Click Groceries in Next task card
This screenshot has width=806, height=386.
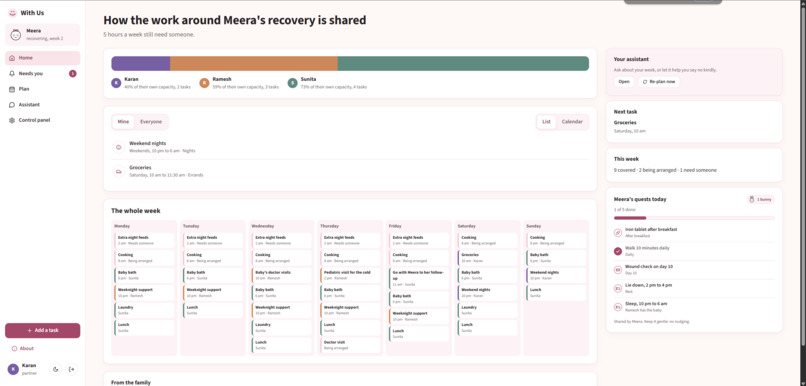coord(625,123)
